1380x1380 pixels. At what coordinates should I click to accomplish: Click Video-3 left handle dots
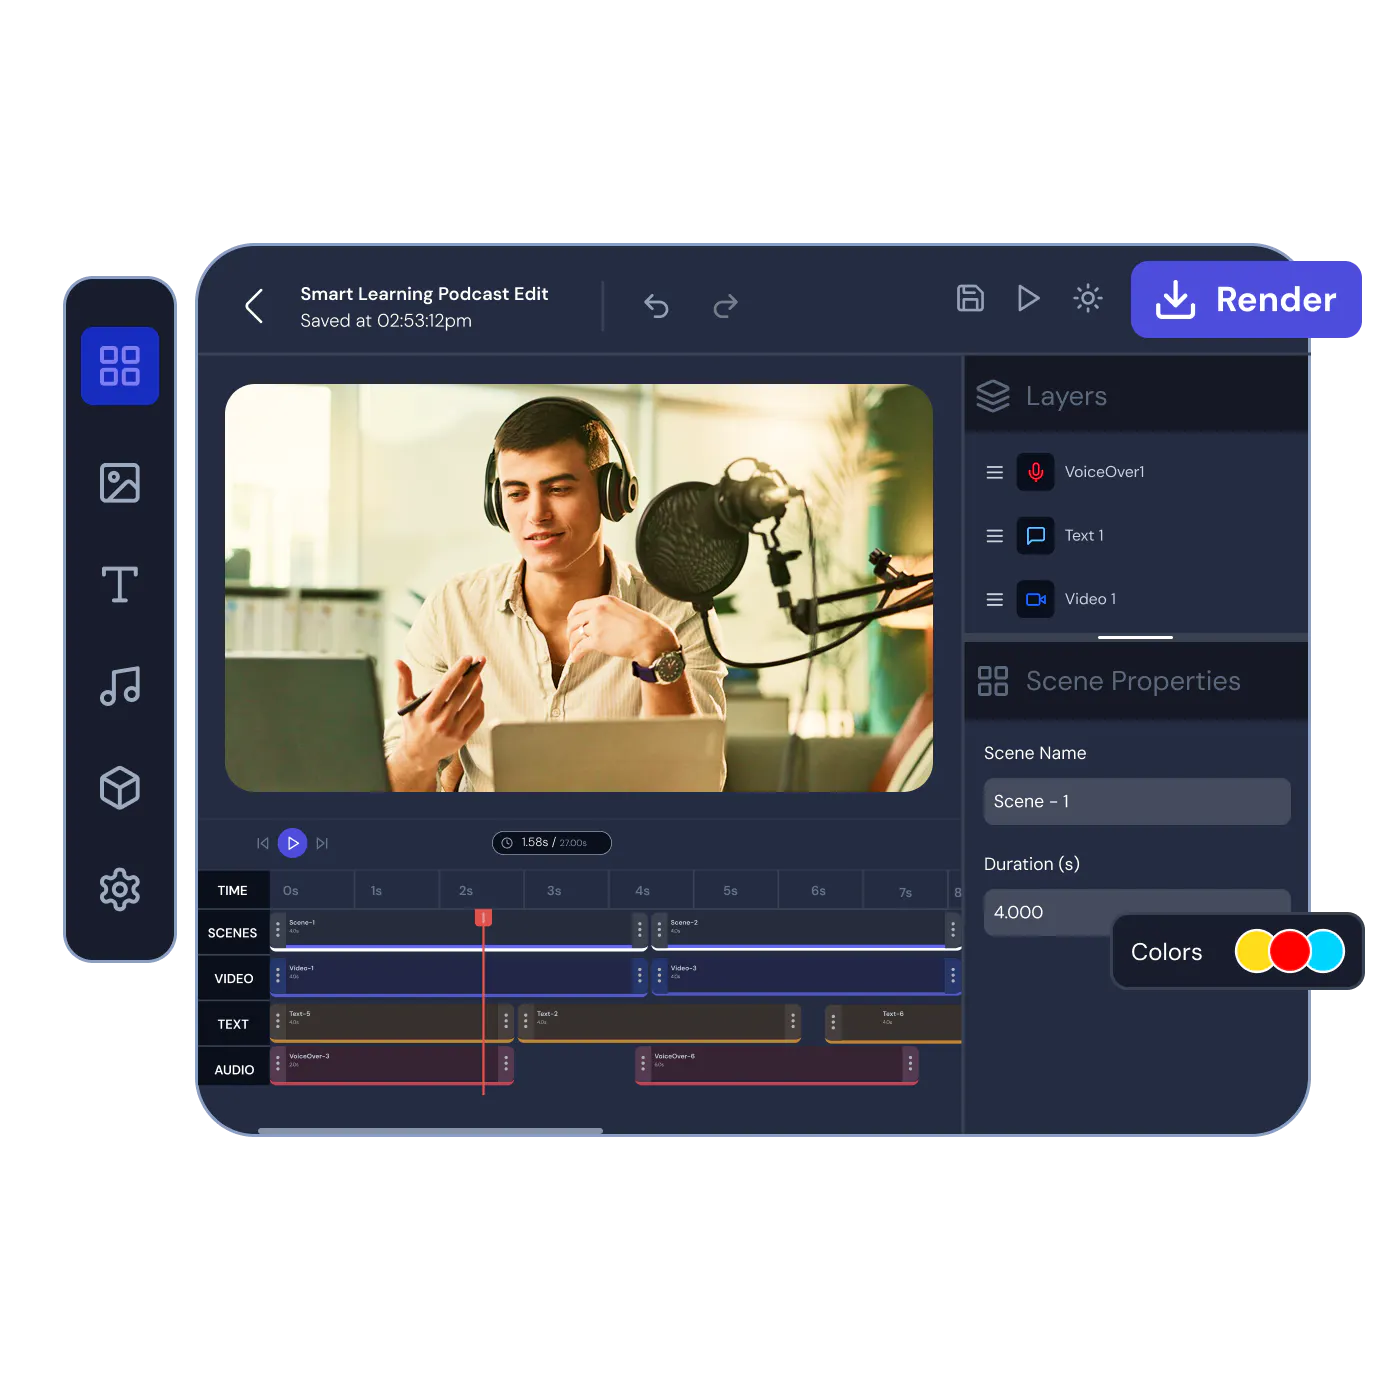pos(659,975)
